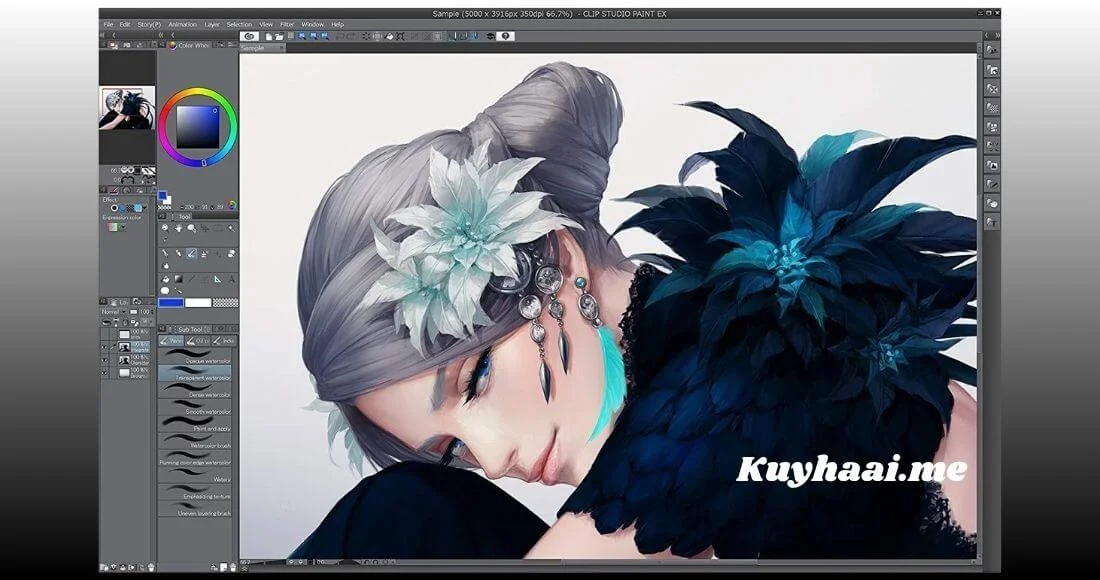Select the Eyedropper tool

pyautogui.click(x=165, y=241)
